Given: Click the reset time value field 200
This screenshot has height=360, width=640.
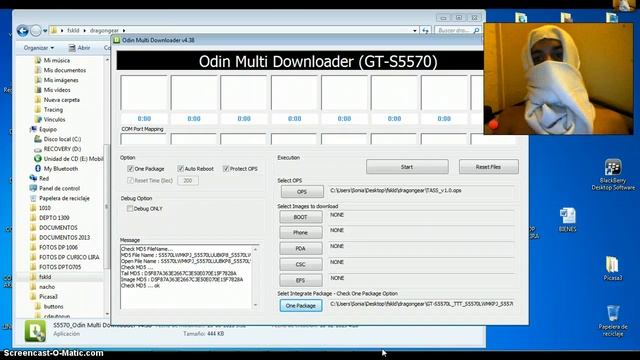Looking at the screenshot, I should coord(188,180).
